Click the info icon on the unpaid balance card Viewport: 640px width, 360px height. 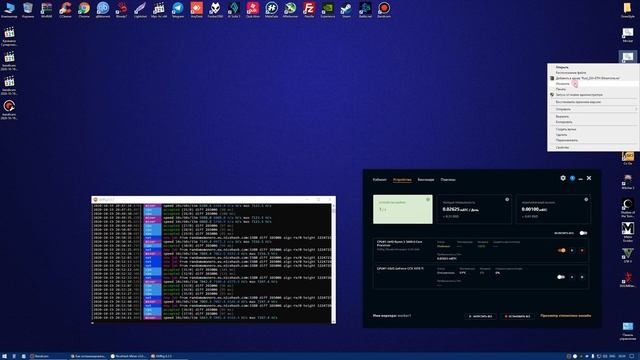point(586,200)
